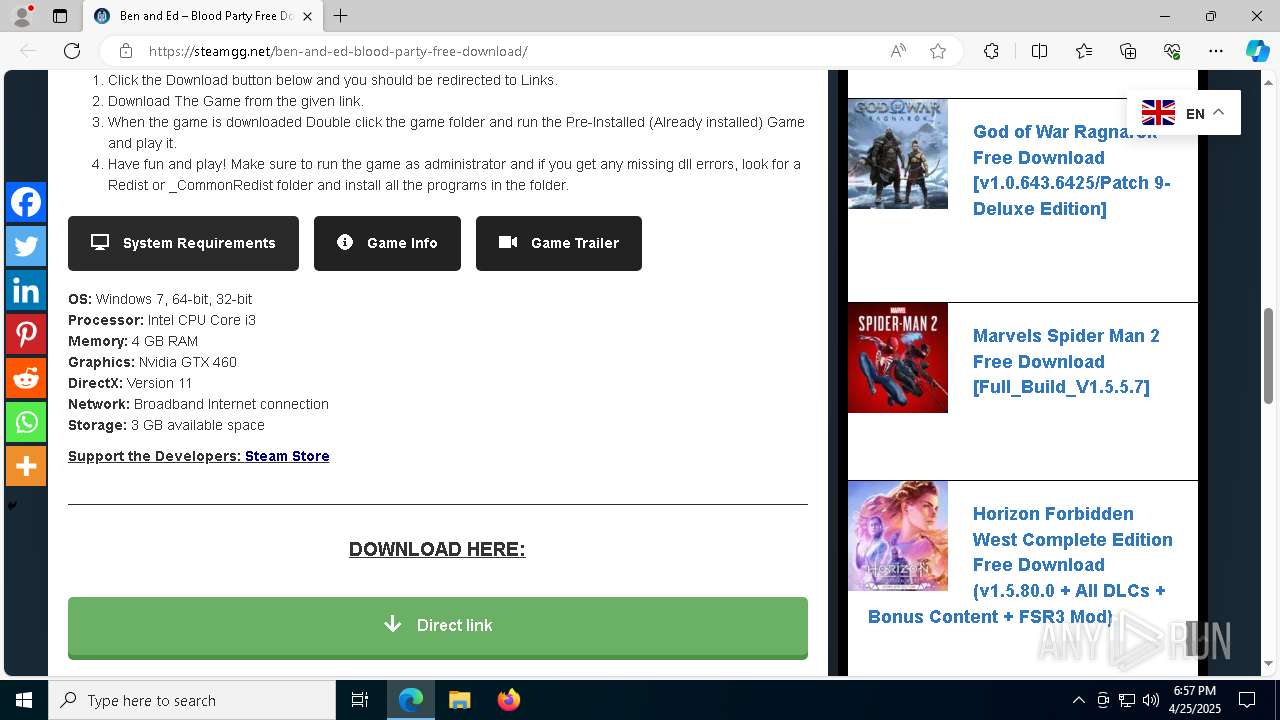Open the Steam Store support link

click(287, 456)
